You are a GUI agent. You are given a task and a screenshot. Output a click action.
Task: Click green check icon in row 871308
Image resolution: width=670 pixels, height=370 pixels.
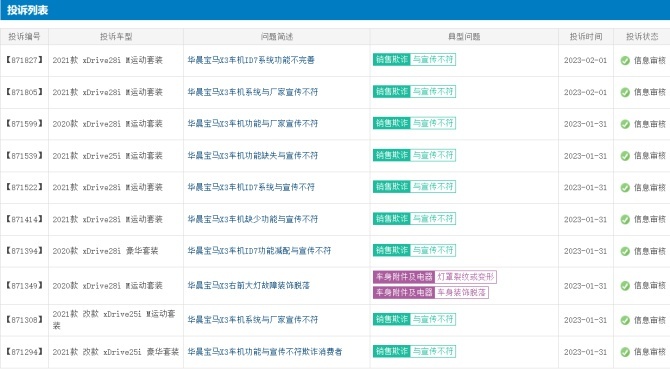click(x=625, y=320)
